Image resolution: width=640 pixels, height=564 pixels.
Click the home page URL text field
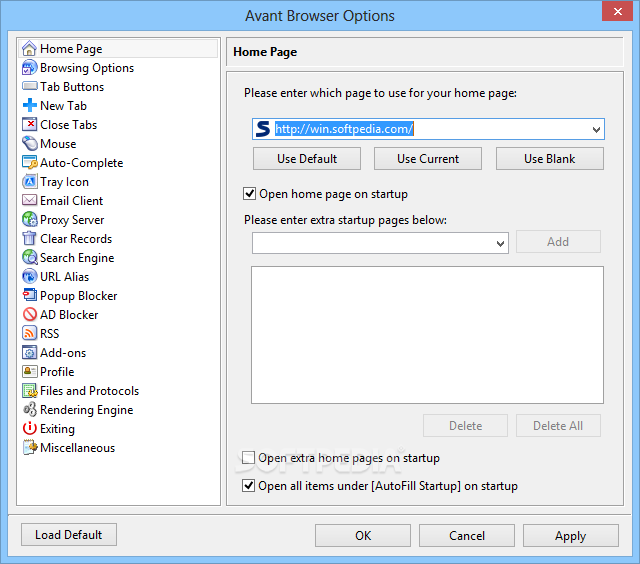[428, 129]
